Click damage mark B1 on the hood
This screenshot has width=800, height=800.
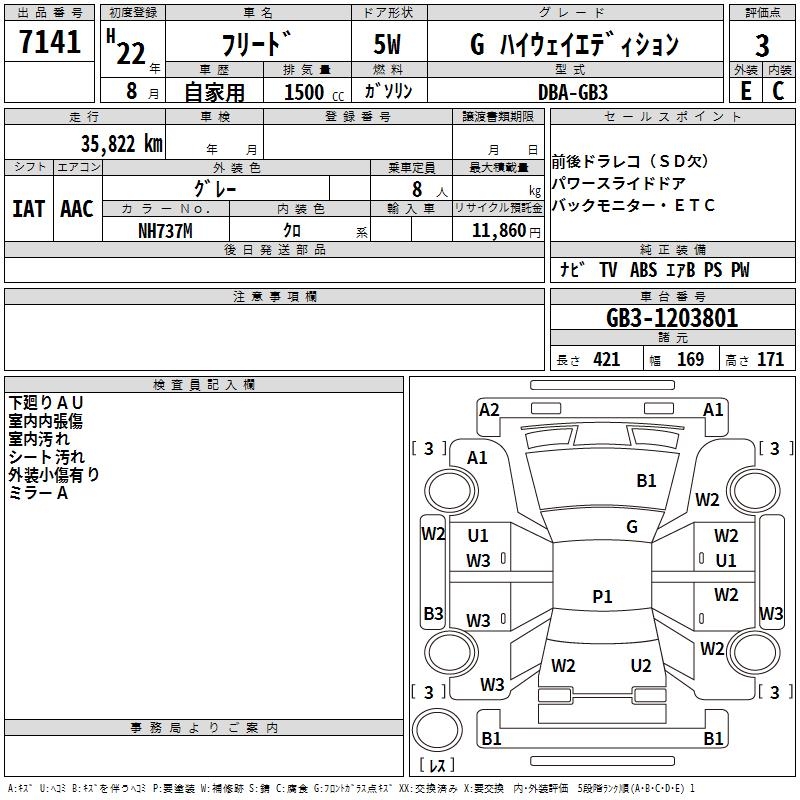[x=646, y=481]
